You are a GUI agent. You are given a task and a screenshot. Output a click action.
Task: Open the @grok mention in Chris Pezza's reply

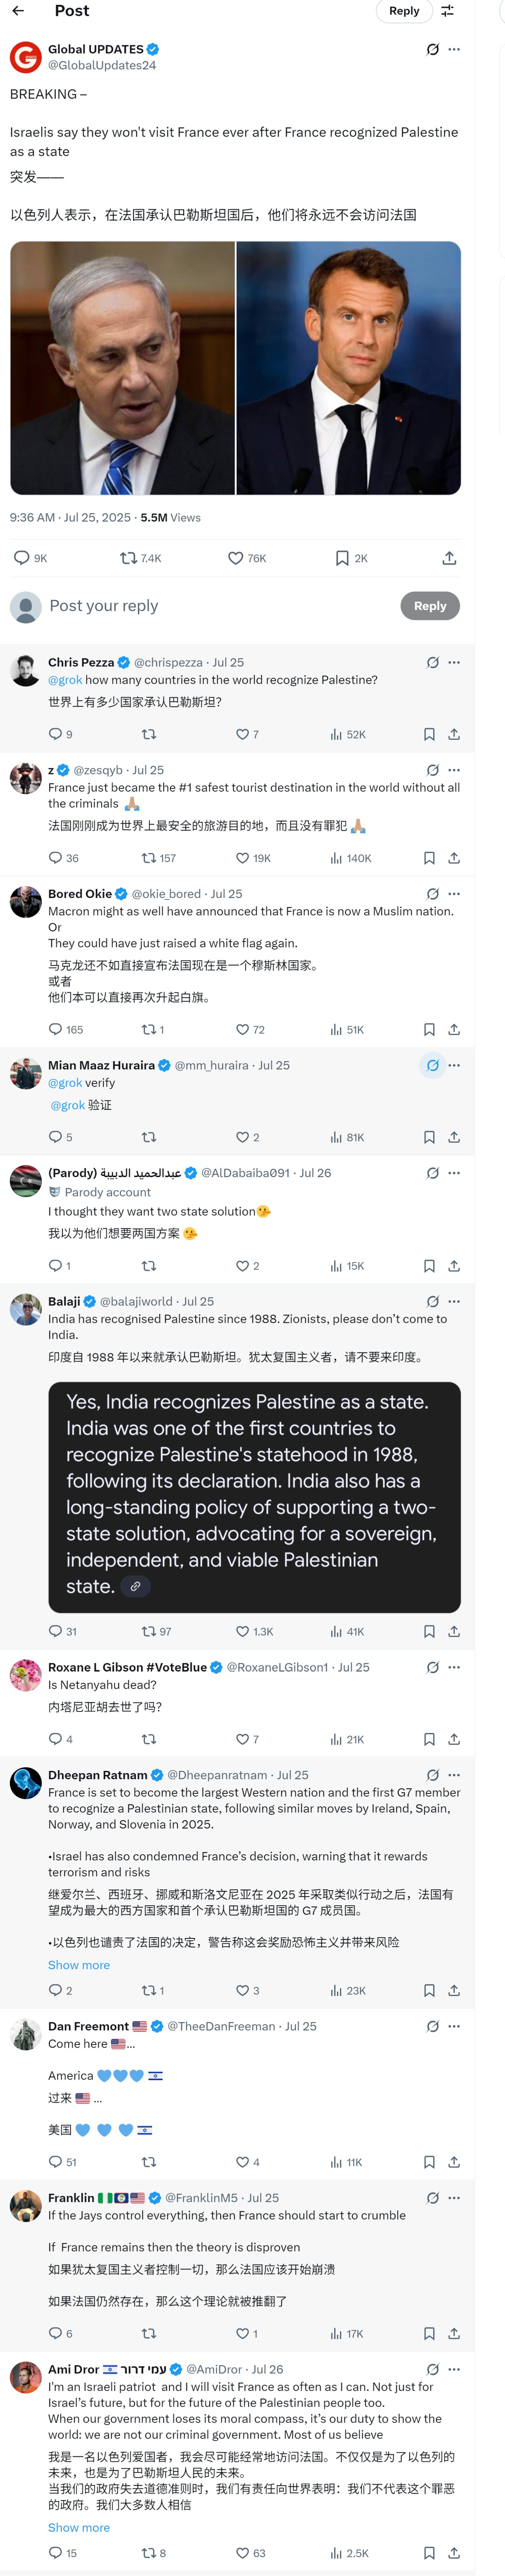(x=65, y=680)
